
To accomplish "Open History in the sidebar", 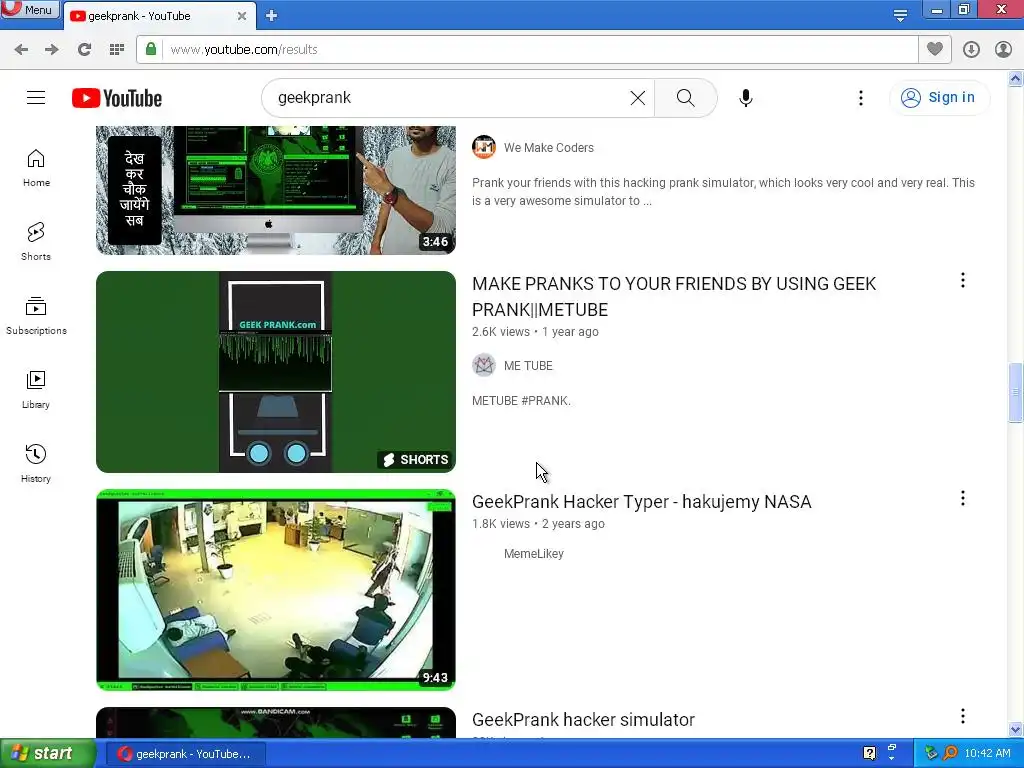I will (x=36, y=464).
